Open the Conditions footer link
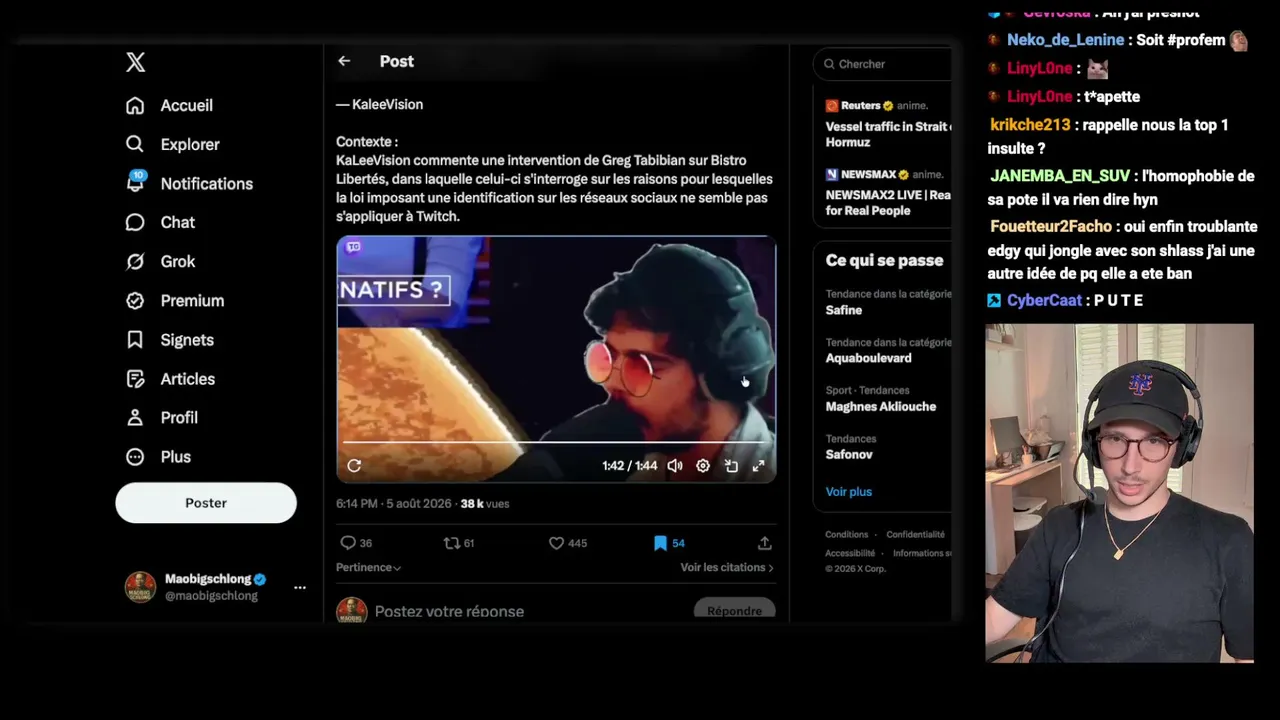Screen dimensions: 1280x720 [847, 535]
